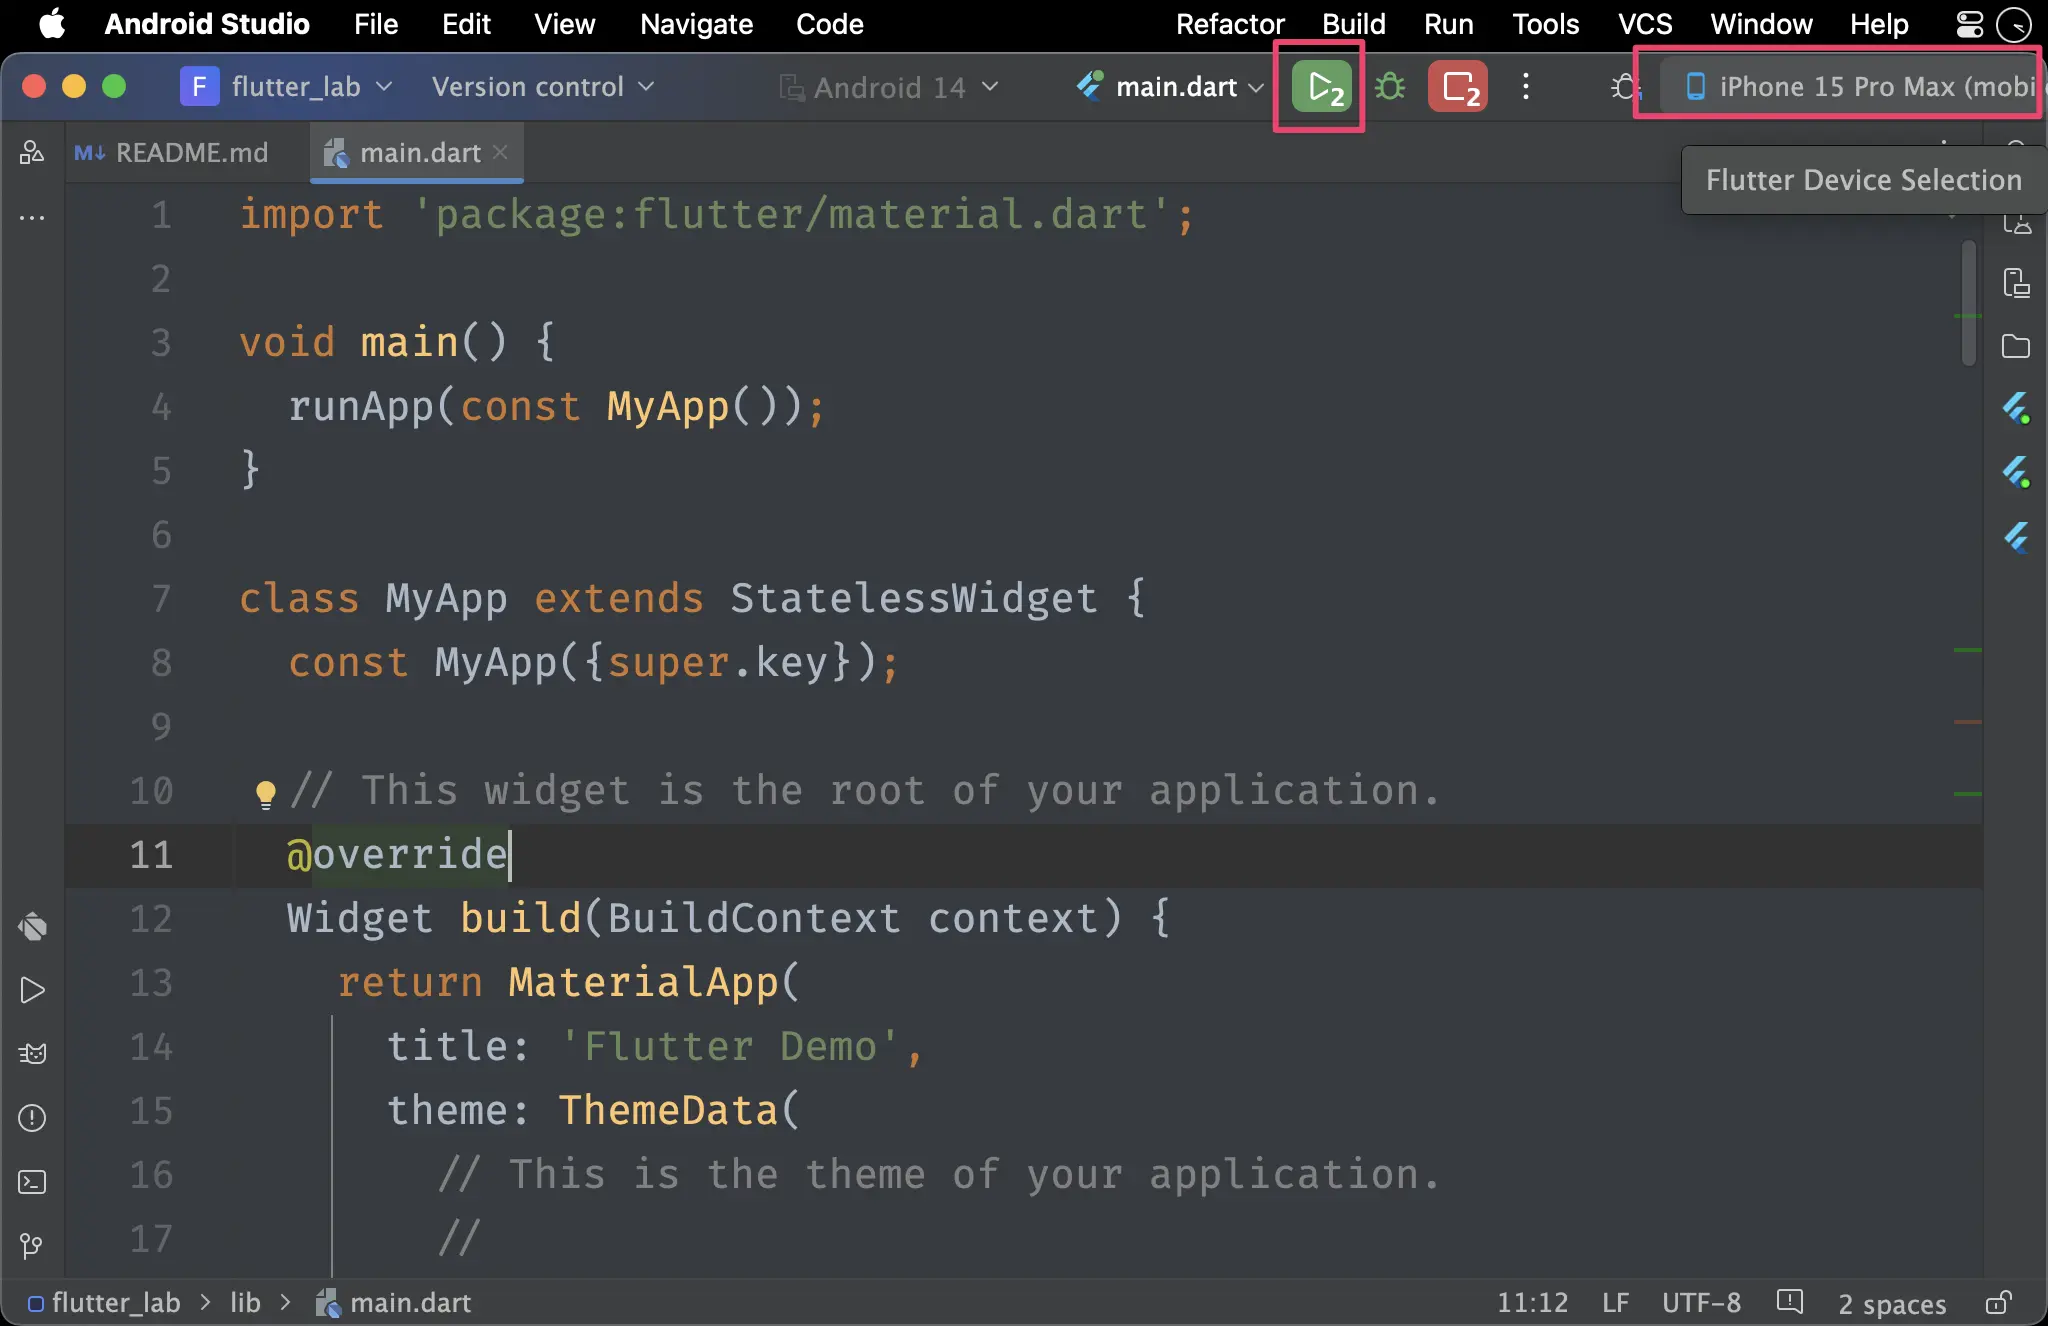
Task: Open the Device Explorer folder icon
Action: click(x=2016, y=346)
